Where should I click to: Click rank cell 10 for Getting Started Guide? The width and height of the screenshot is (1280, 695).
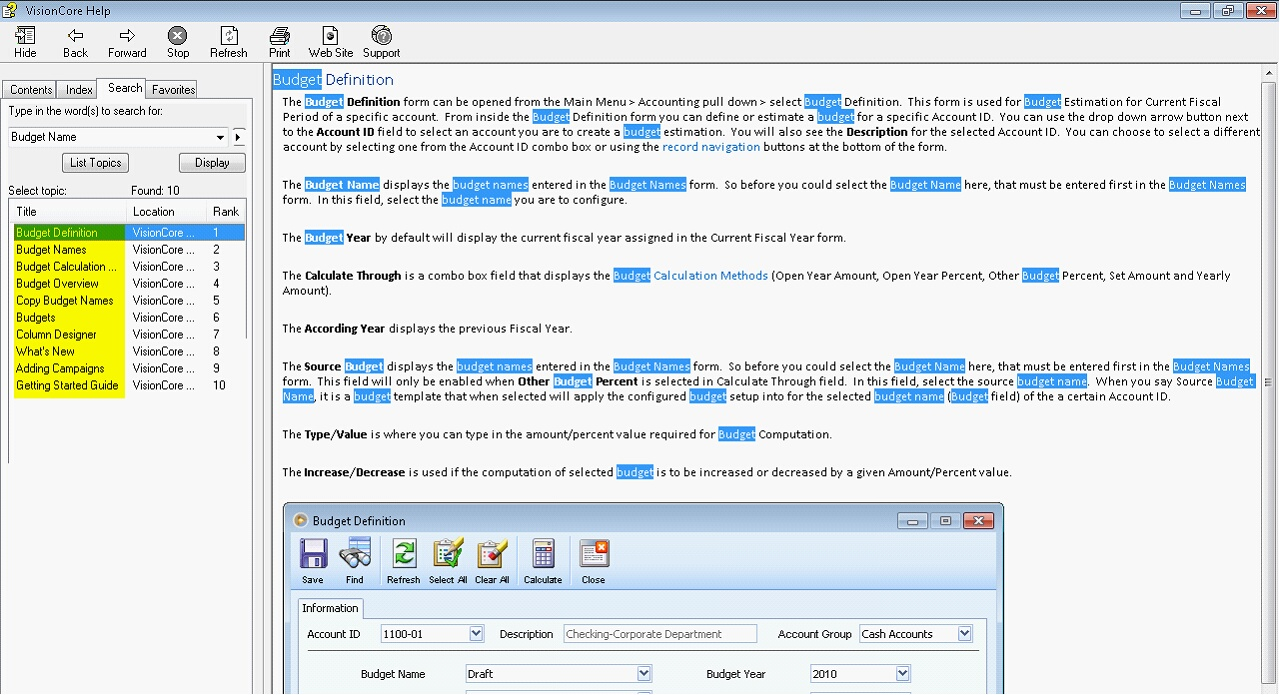219,386
